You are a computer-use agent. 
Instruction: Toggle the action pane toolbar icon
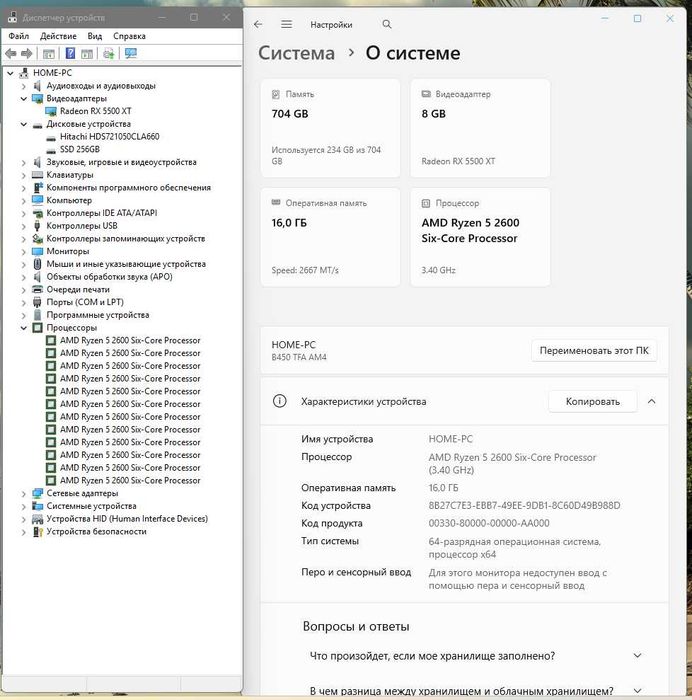pos(87,54)
